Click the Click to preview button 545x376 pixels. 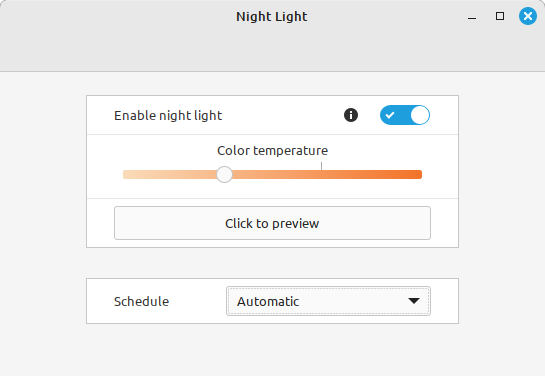(272, 223)
